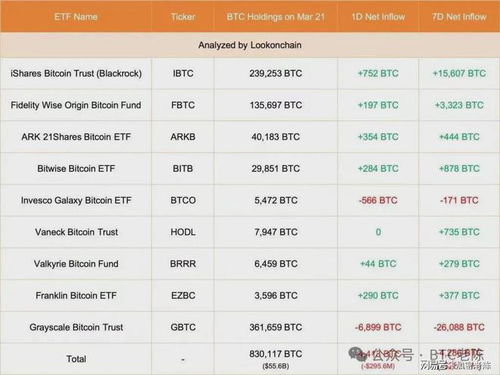Select the -566 BTC inflow cell
500x375 pixels.
[x=378, y=200]
